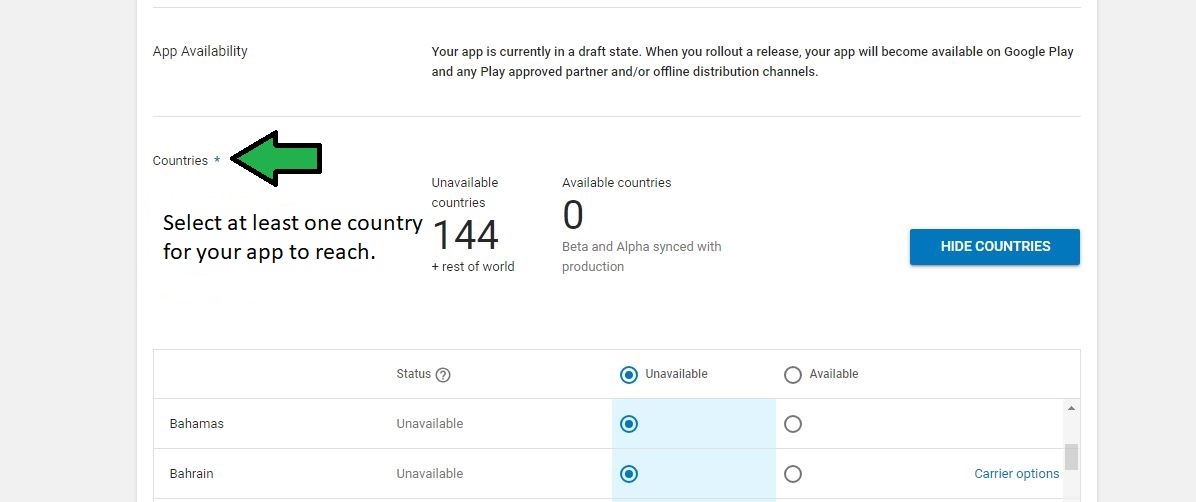Click the country list scrollbar thumb
This screenshot has height=502, width=1196.
[1071, 457]
